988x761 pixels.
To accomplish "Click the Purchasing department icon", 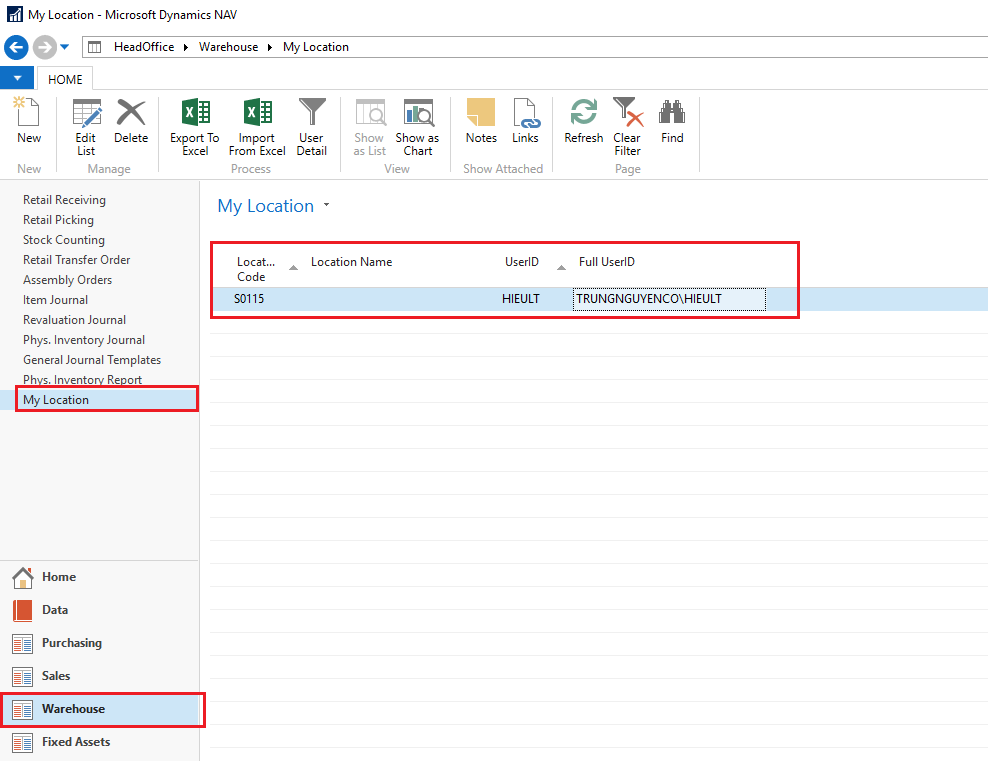I will click(23, 643).
